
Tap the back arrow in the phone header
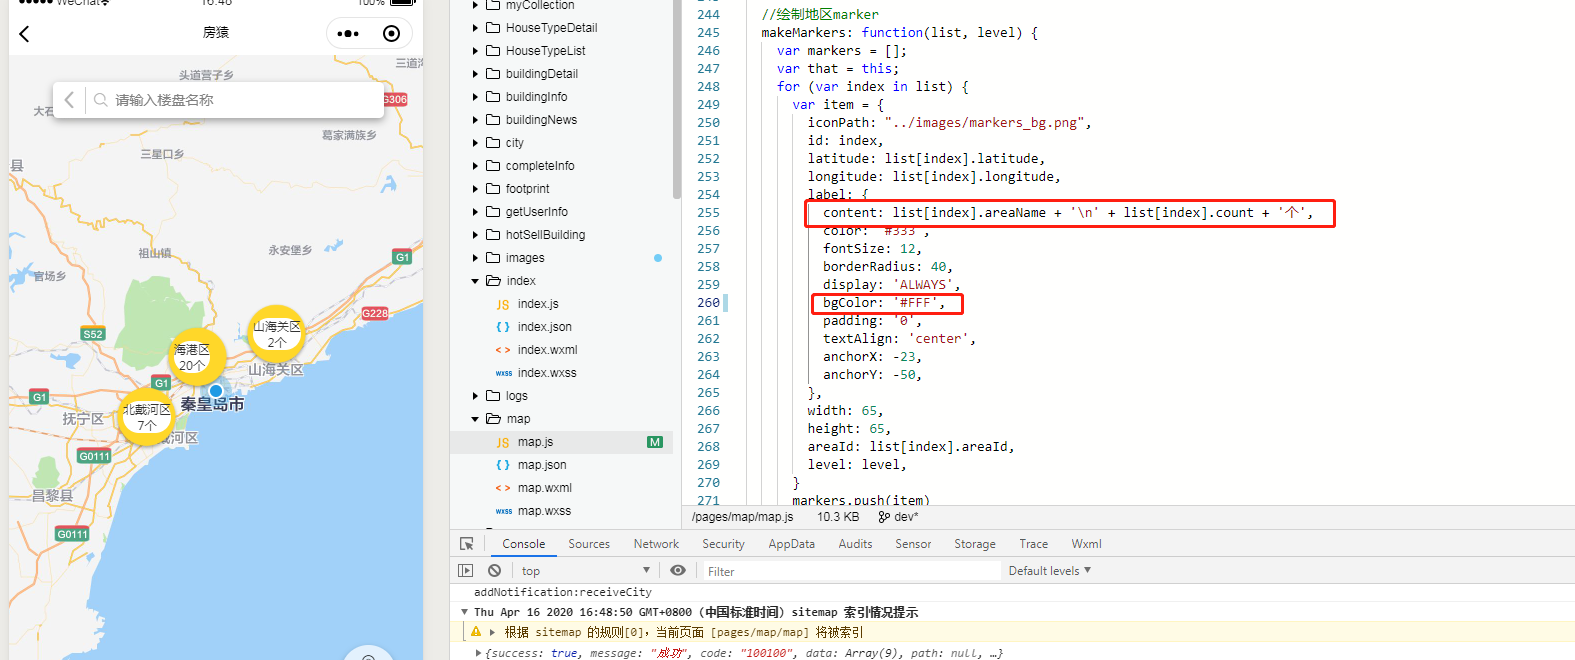[25, 34]
